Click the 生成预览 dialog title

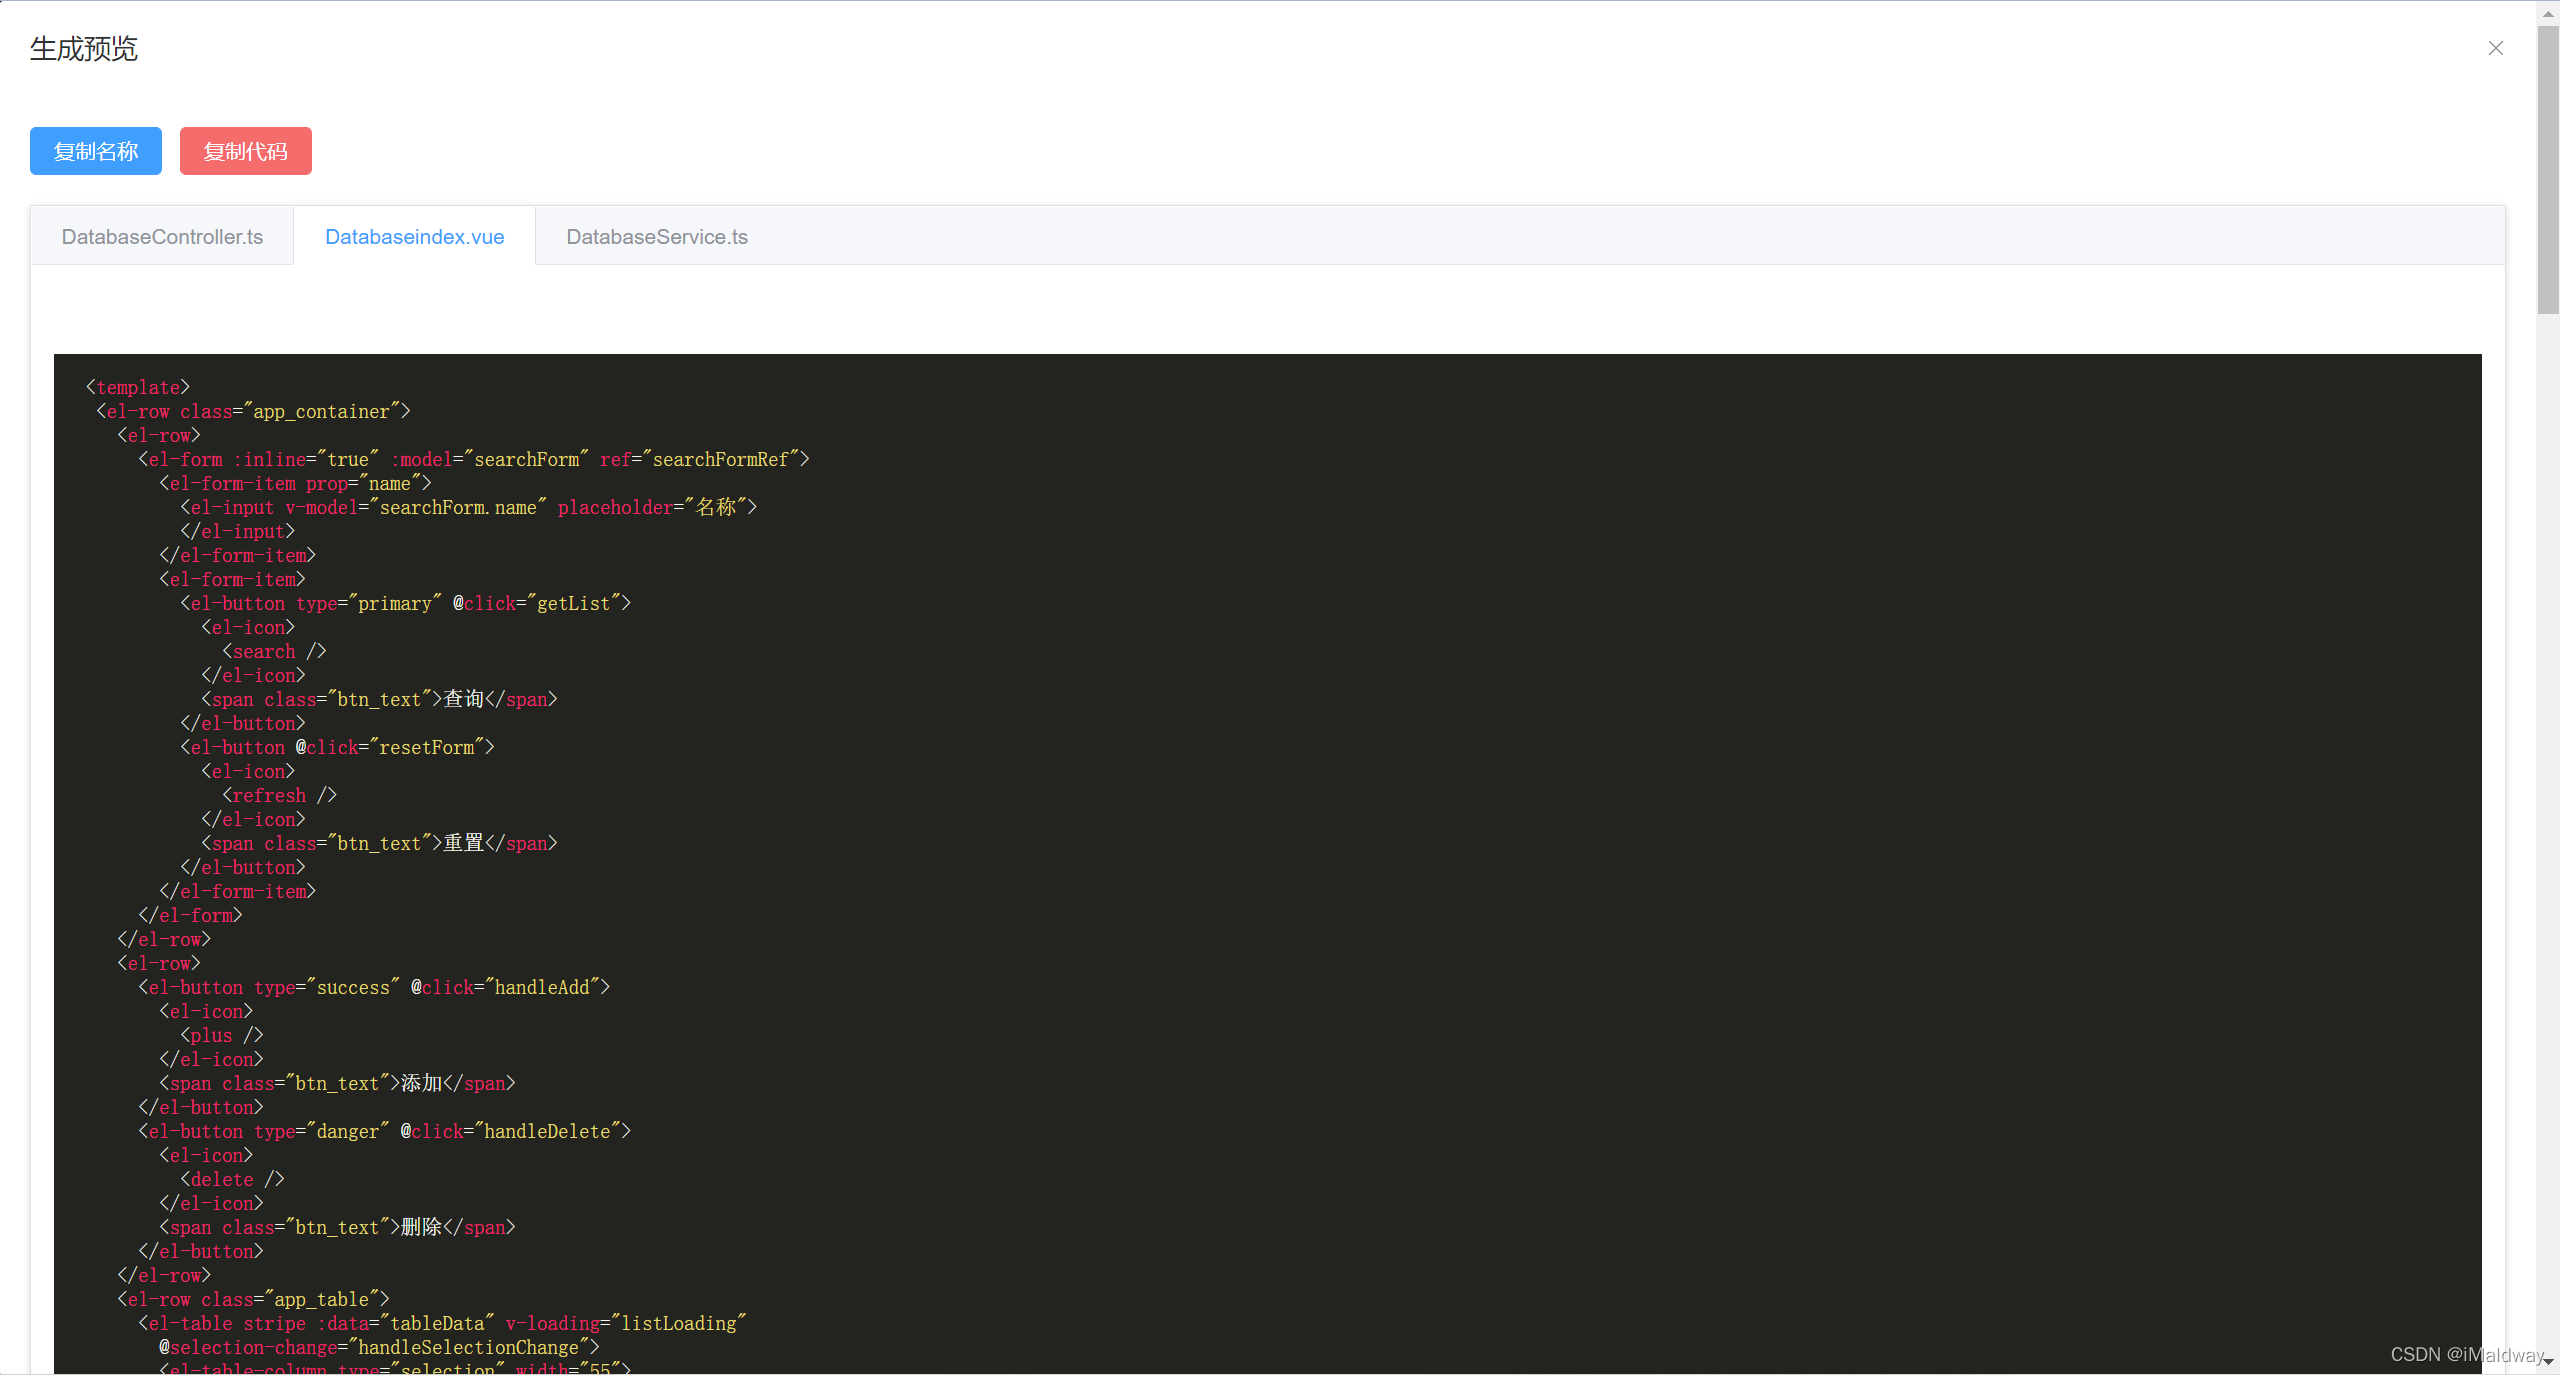coord(84,49)
